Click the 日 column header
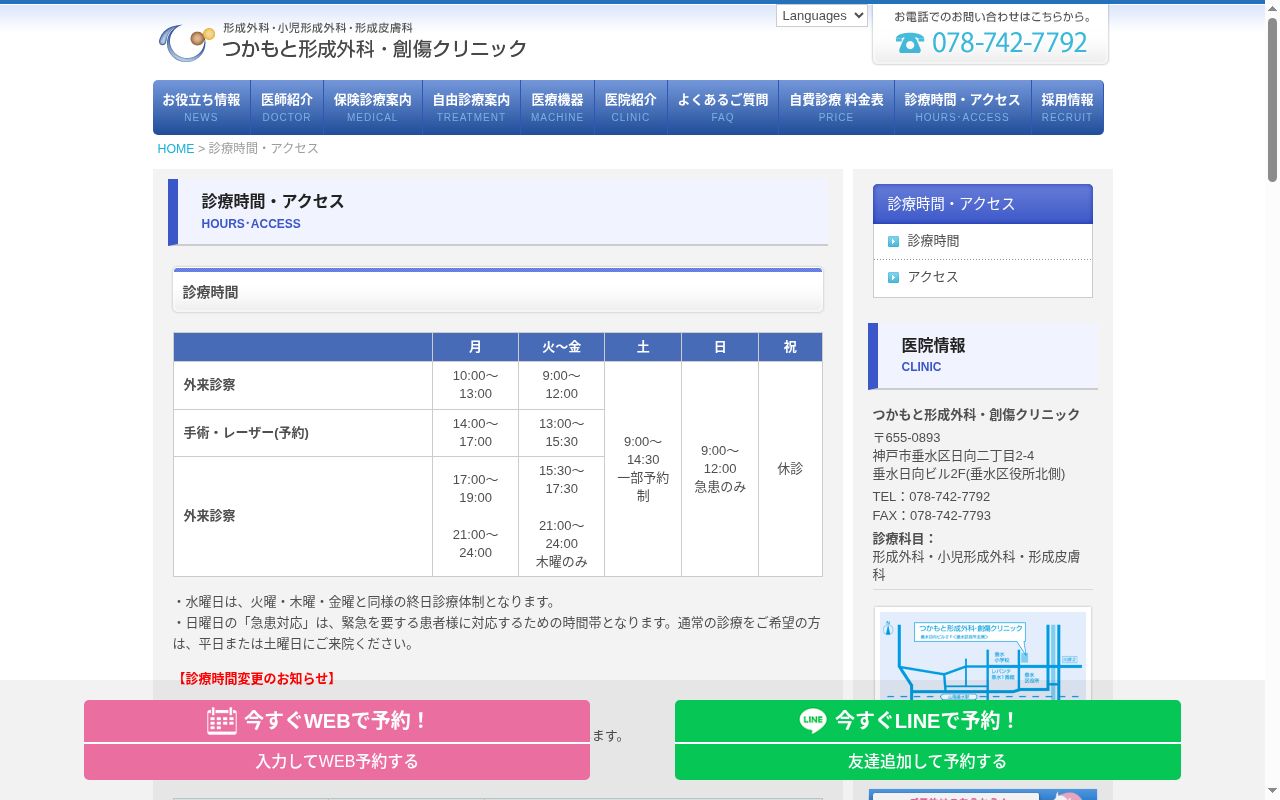The width and height of the screenshot is (1280, 800). coord(720,347)
